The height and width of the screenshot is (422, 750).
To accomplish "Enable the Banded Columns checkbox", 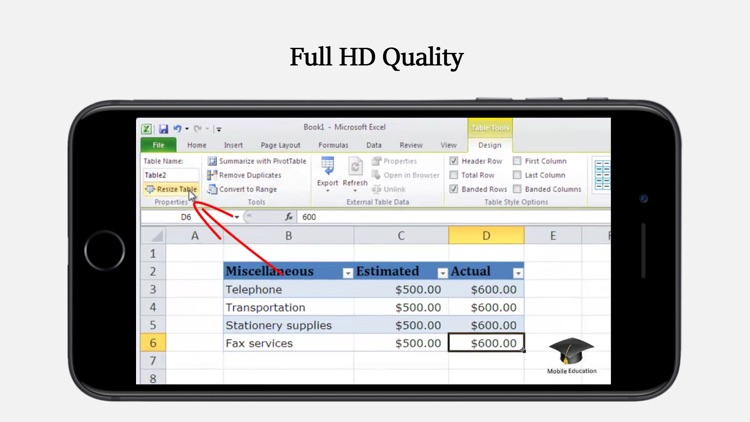I will [x=517, y=189].
